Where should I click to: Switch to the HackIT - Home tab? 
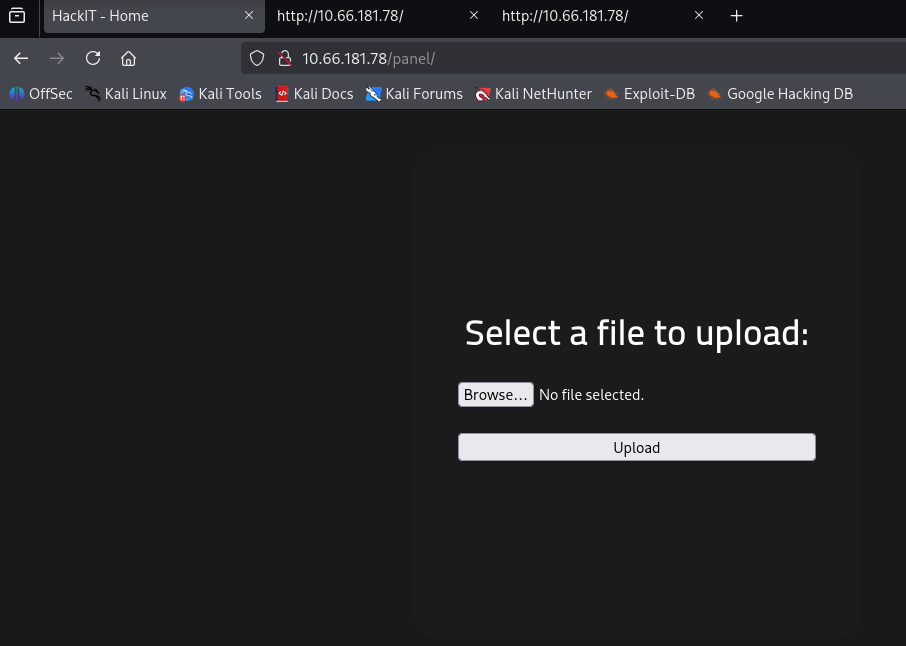(140, 16)
